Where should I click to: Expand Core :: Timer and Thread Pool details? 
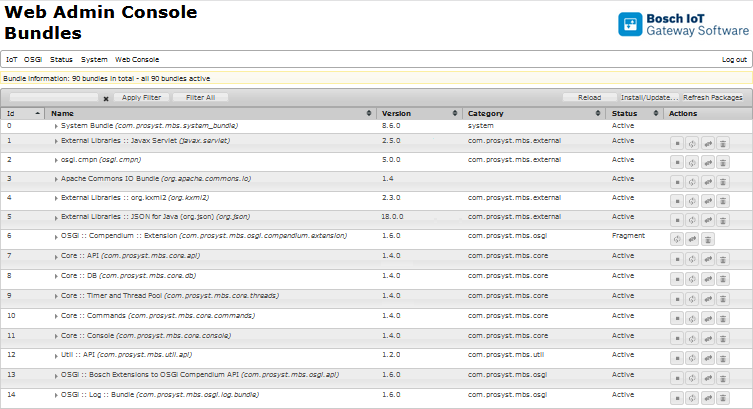point(56,295)
